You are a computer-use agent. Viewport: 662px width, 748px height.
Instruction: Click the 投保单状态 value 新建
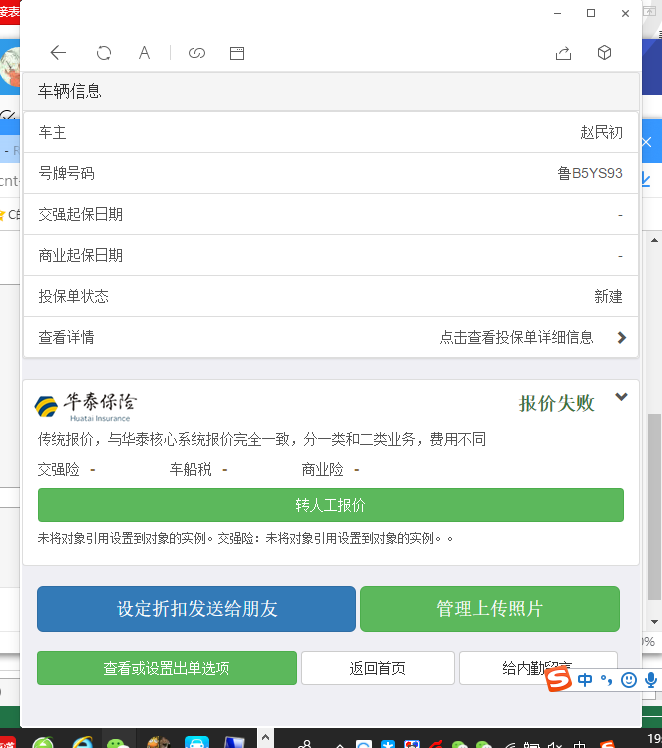(608, 297)
